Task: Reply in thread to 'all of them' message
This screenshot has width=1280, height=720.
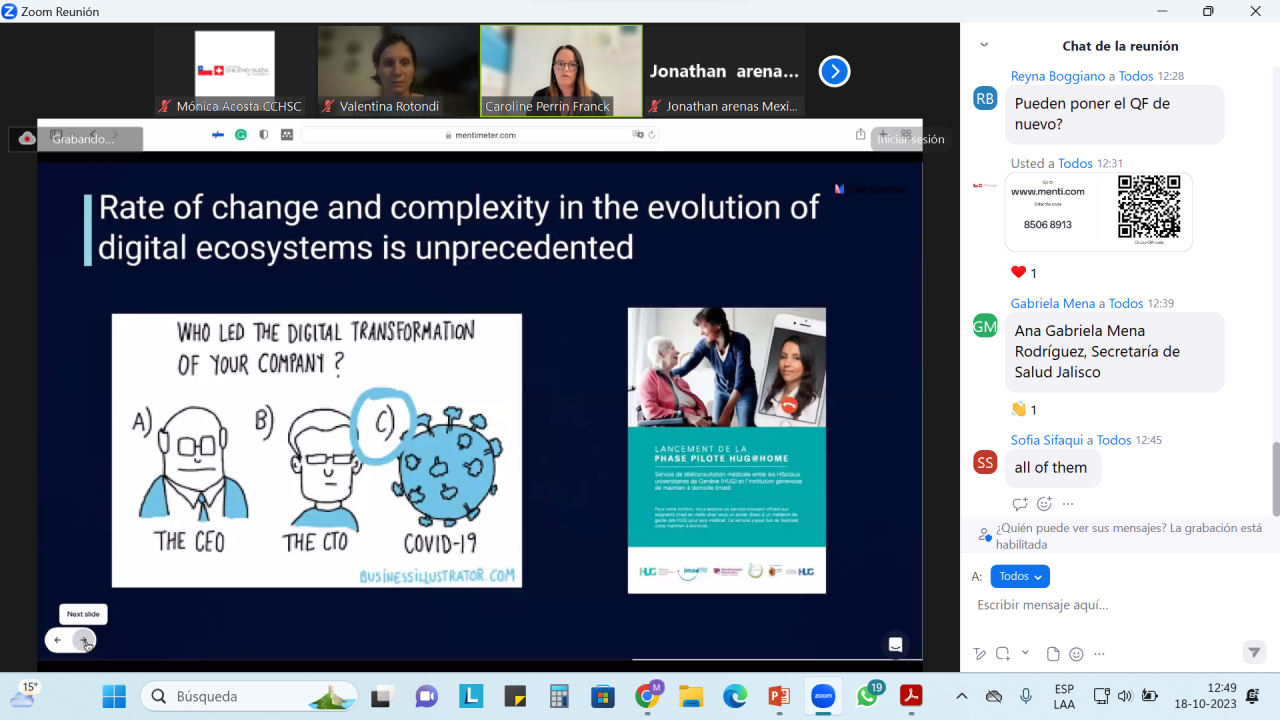Action: 1019,504
